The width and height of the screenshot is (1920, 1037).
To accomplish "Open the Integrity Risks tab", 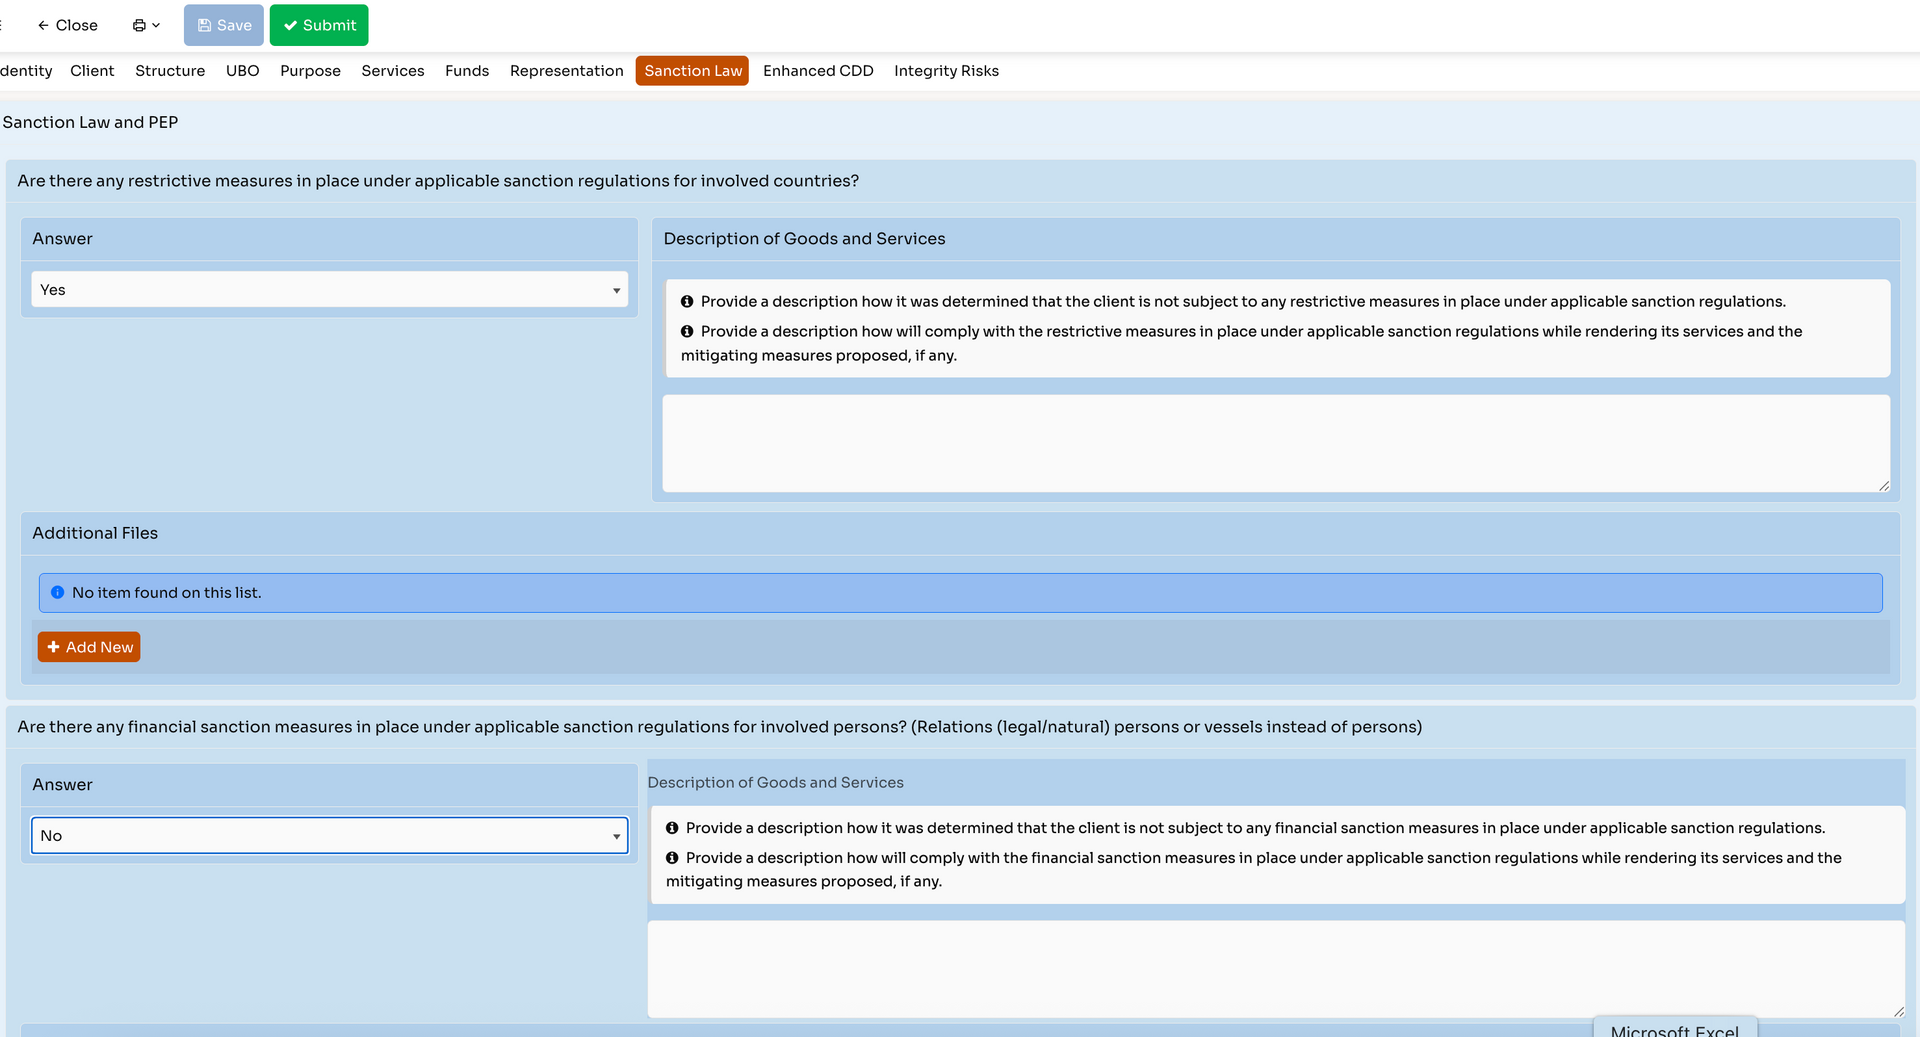I will [946, 71].
